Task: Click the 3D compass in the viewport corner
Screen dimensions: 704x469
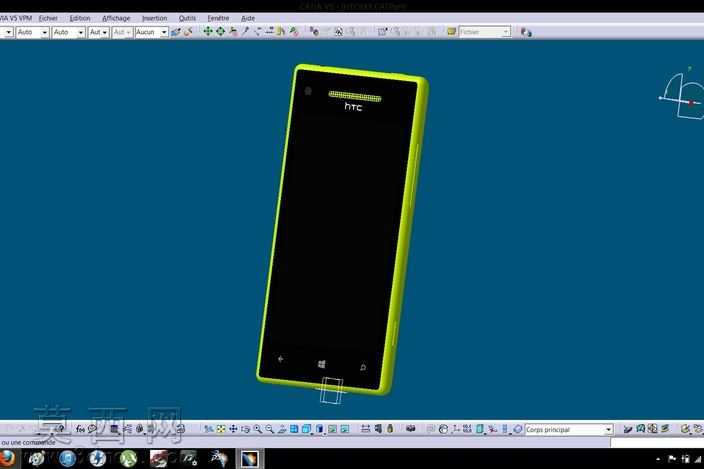Action: coord(682,94)
